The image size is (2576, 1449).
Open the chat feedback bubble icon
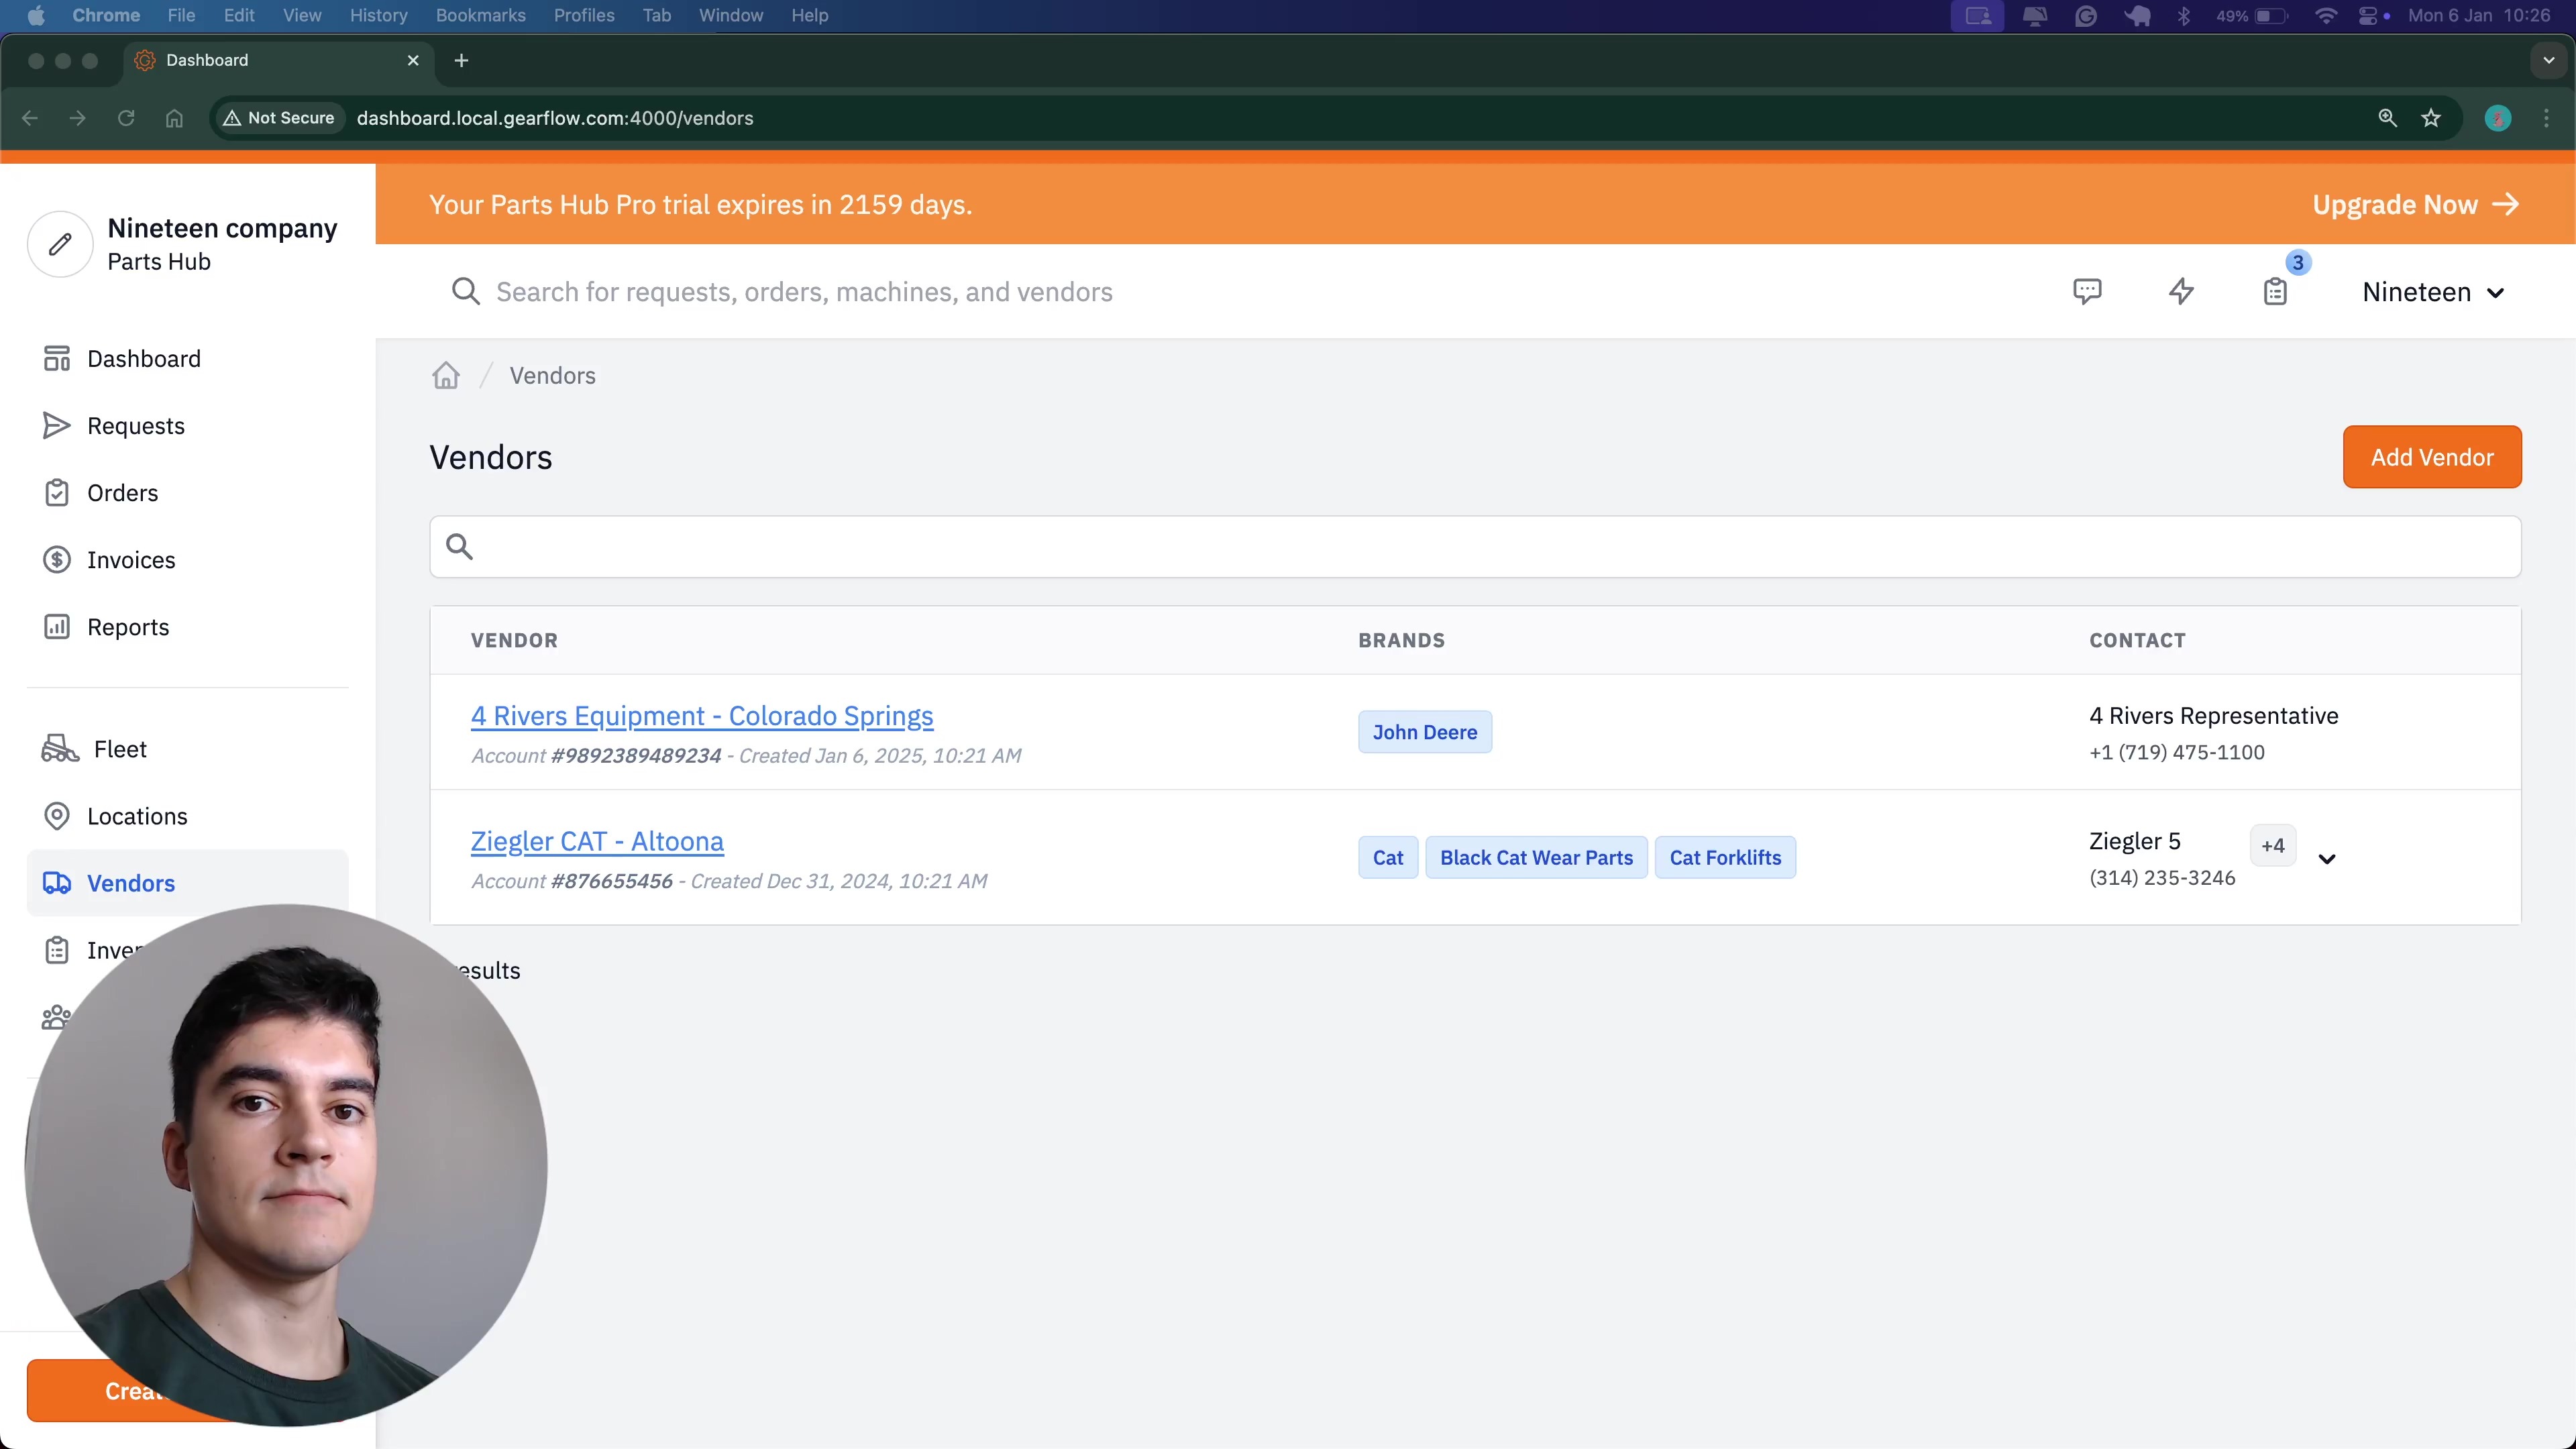tap(2088, 291)
